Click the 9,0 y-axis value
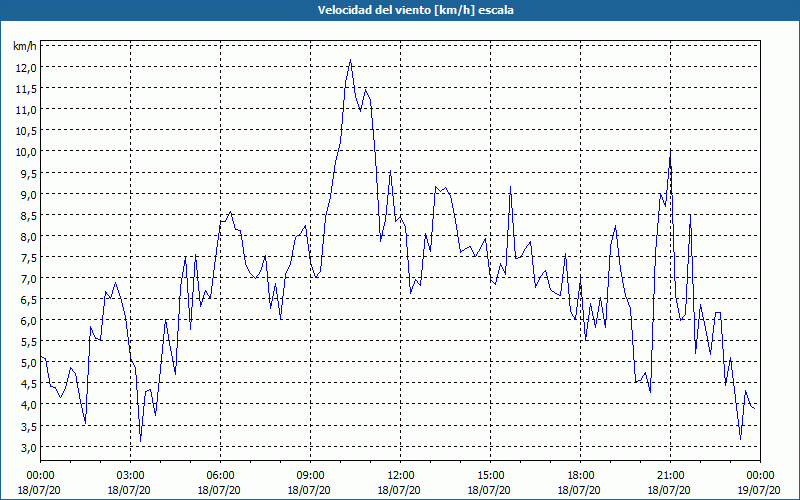The width and height of the screenshot is (800, 500). (x=28, y=194)
